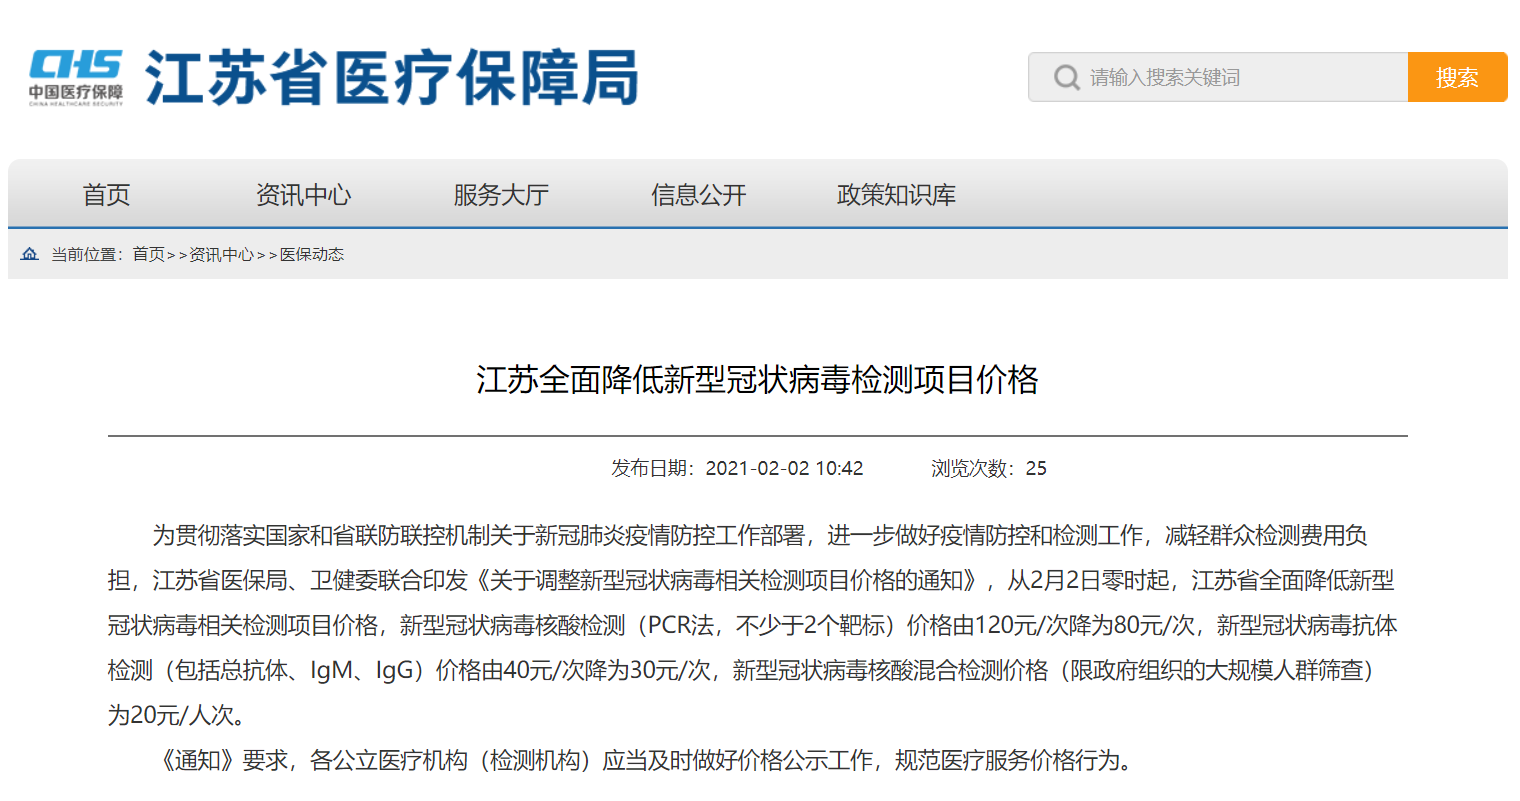
Task: Go to 资讯中心 in the main navigation bar
Action: [303, 195]
